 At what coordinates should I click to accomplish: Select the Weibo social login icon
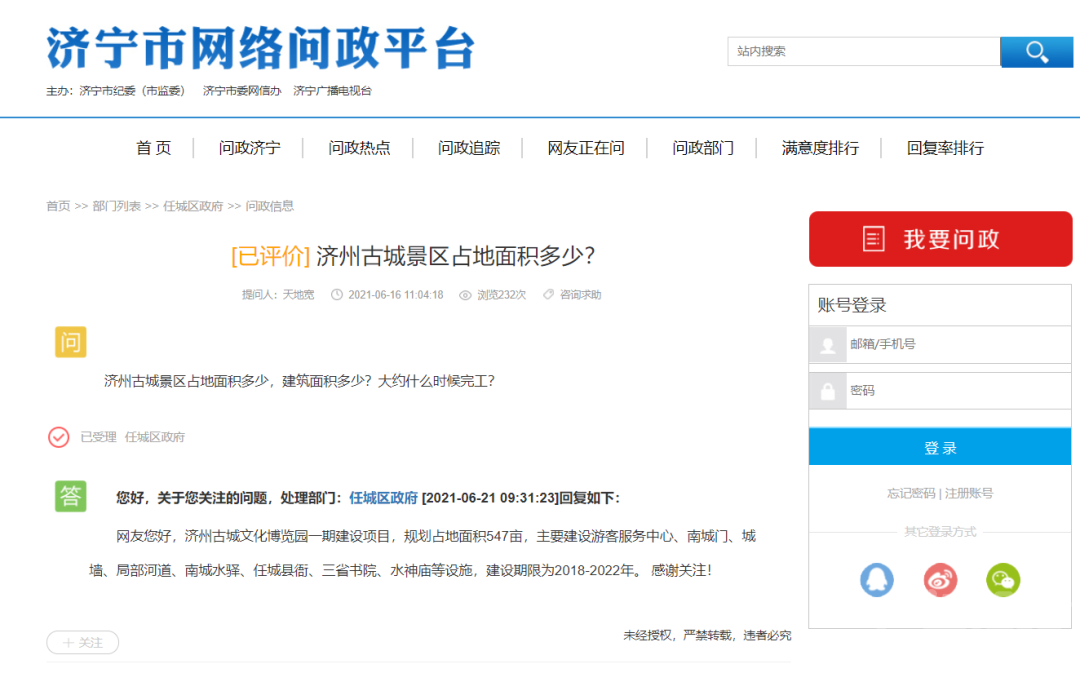click(x=940, y=580)
